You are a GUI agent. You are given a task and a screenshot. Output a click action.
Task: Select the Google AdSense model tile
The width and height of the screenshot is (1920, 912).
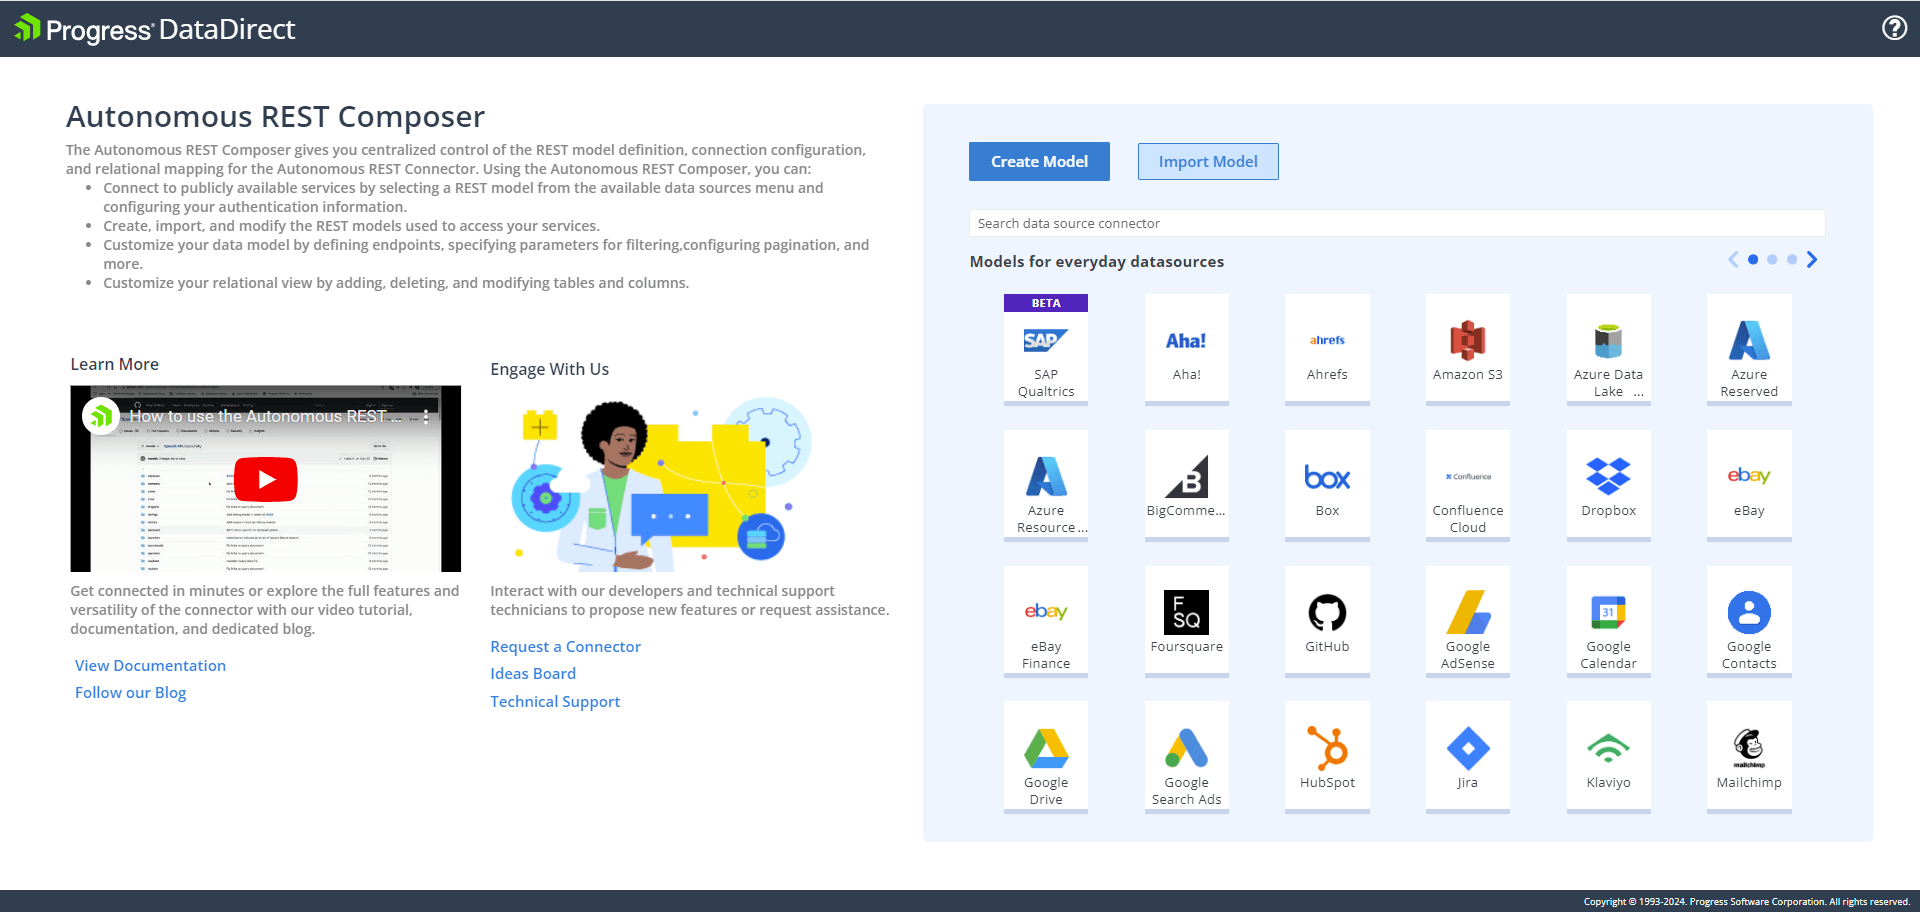(1468, 621)
